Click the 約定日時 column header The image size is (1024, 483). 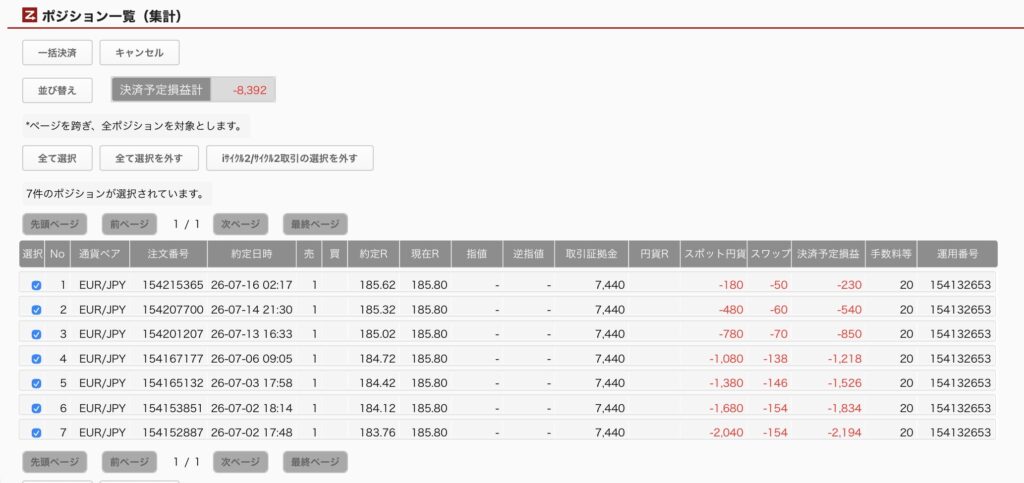click(x=252, y=254)
